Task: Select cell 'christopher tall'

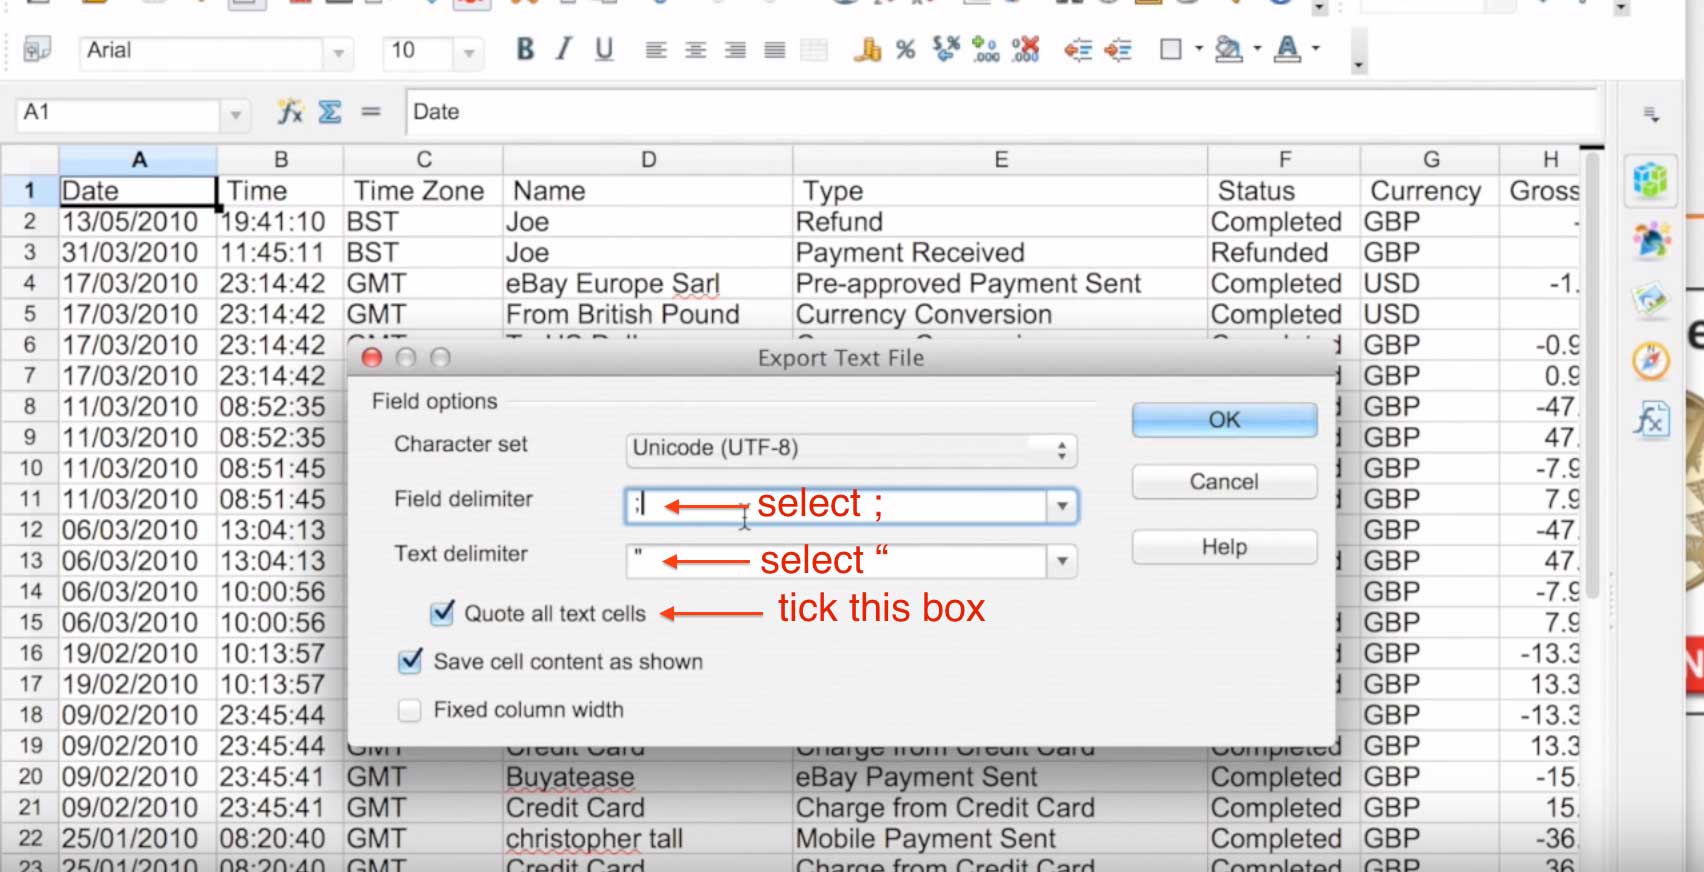Action: coord(648,839)
